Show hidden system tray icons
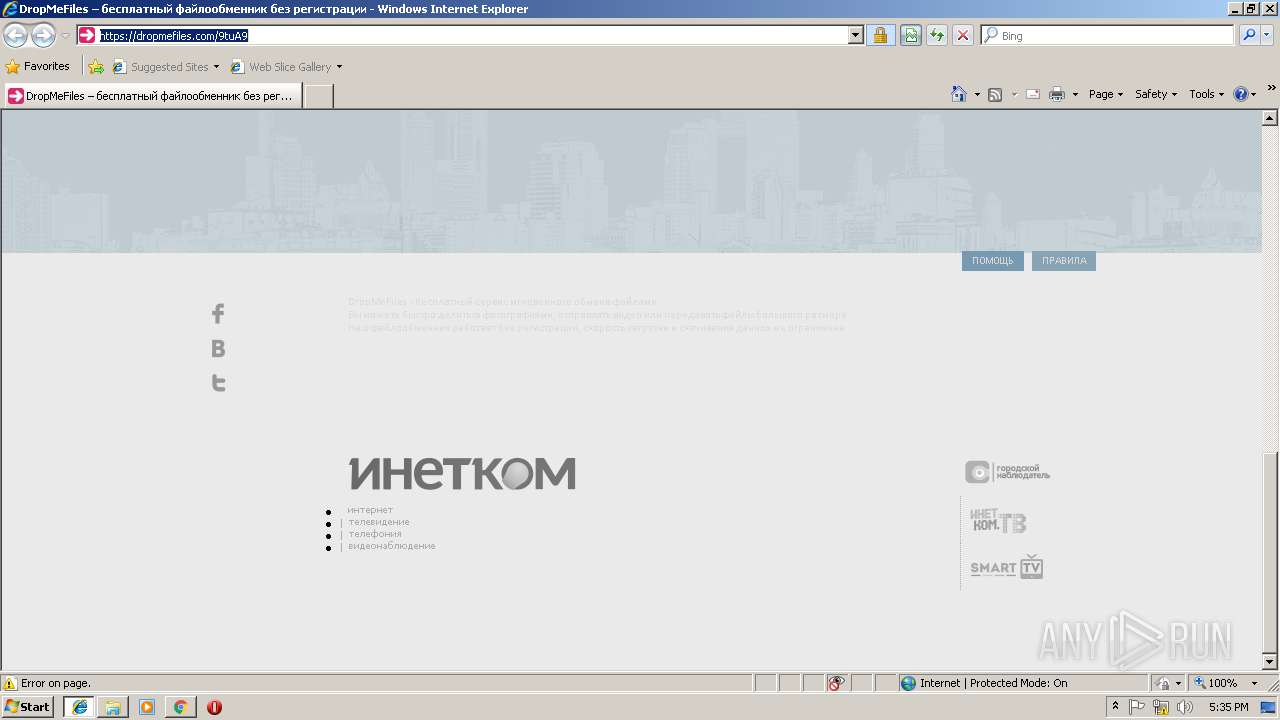1280x720 pixels. (1116, 707)
